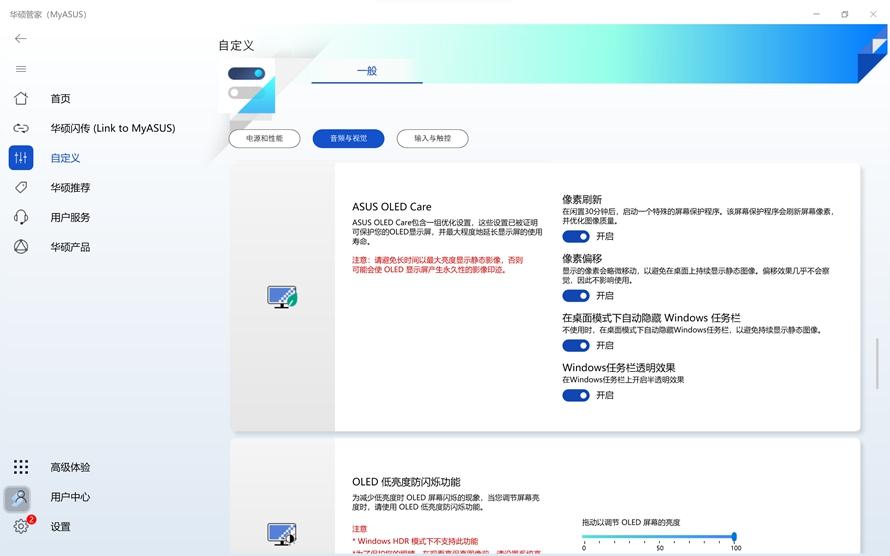Open 华硕推荐 tag icon
Image resolution: width=890 pixels, height=556 pixels.
point(20,188)
